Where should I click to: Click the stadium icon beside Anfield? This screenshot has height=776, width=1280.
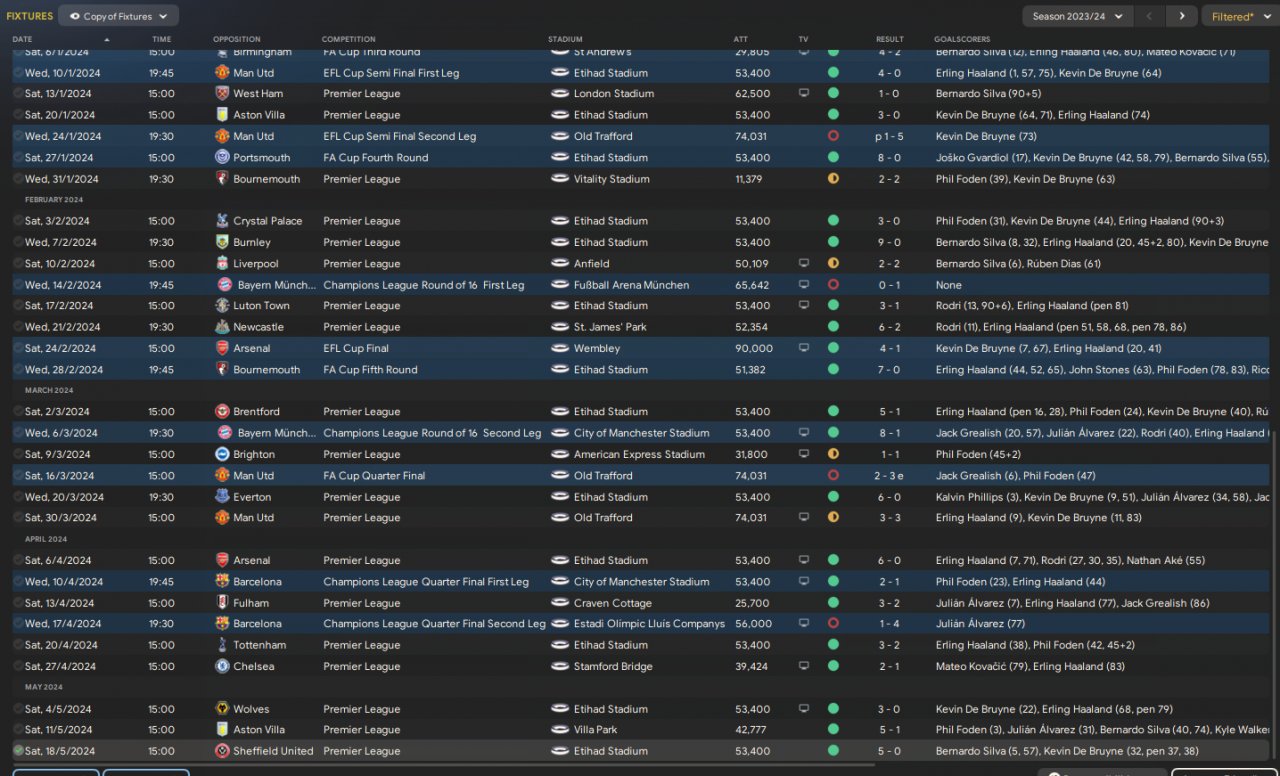[560, 264]
